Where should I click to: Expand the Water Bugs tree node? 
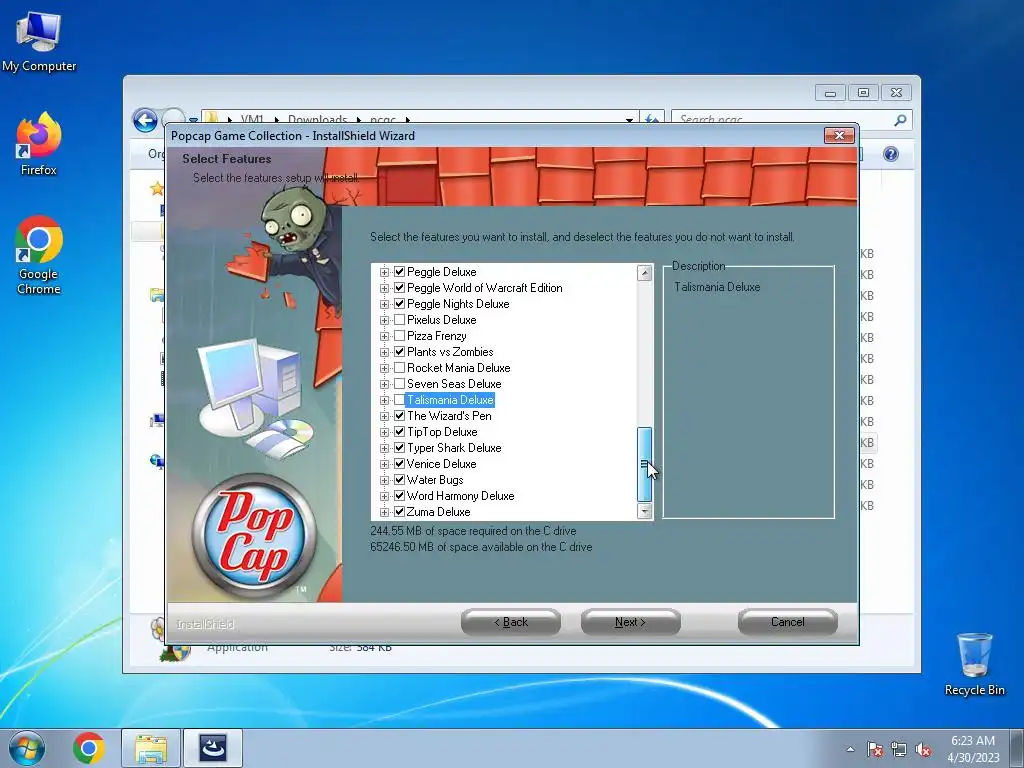tap(384, 480)
